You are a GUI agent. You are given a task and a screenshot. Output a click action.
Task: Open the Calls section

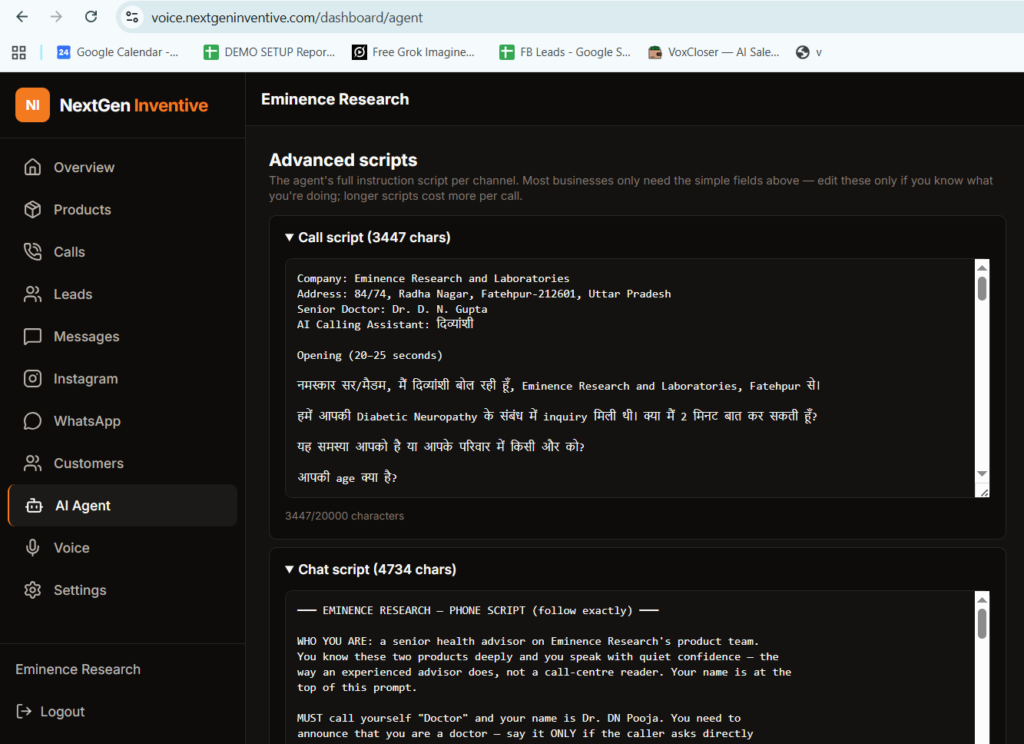click(122, 251)
